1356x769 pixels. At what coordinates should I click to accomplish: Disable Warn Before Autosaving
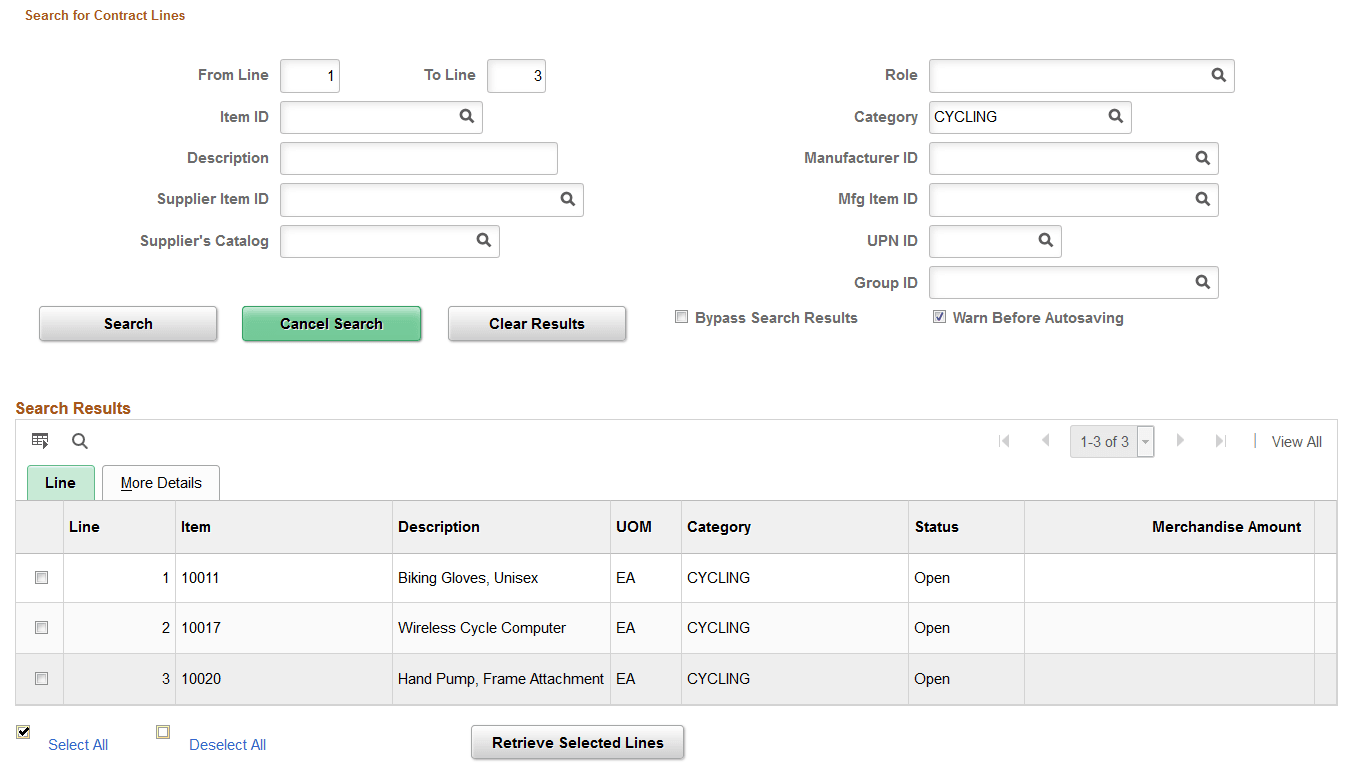pyautogui.click(x=939, y=316)
